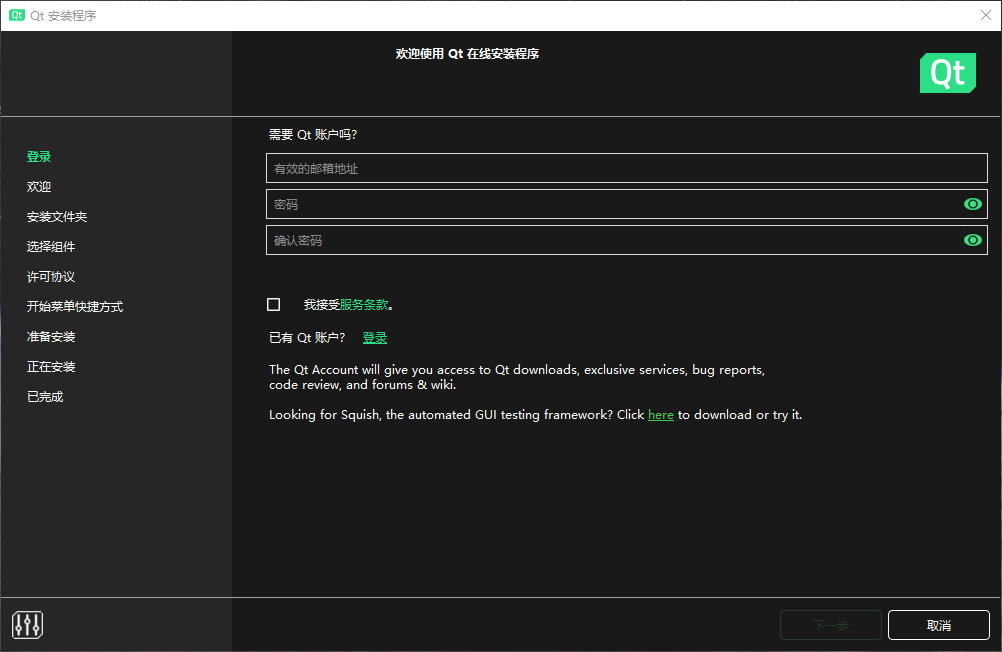
Task: Toggle visibility of the 确认密码 field
Action: 972,240
